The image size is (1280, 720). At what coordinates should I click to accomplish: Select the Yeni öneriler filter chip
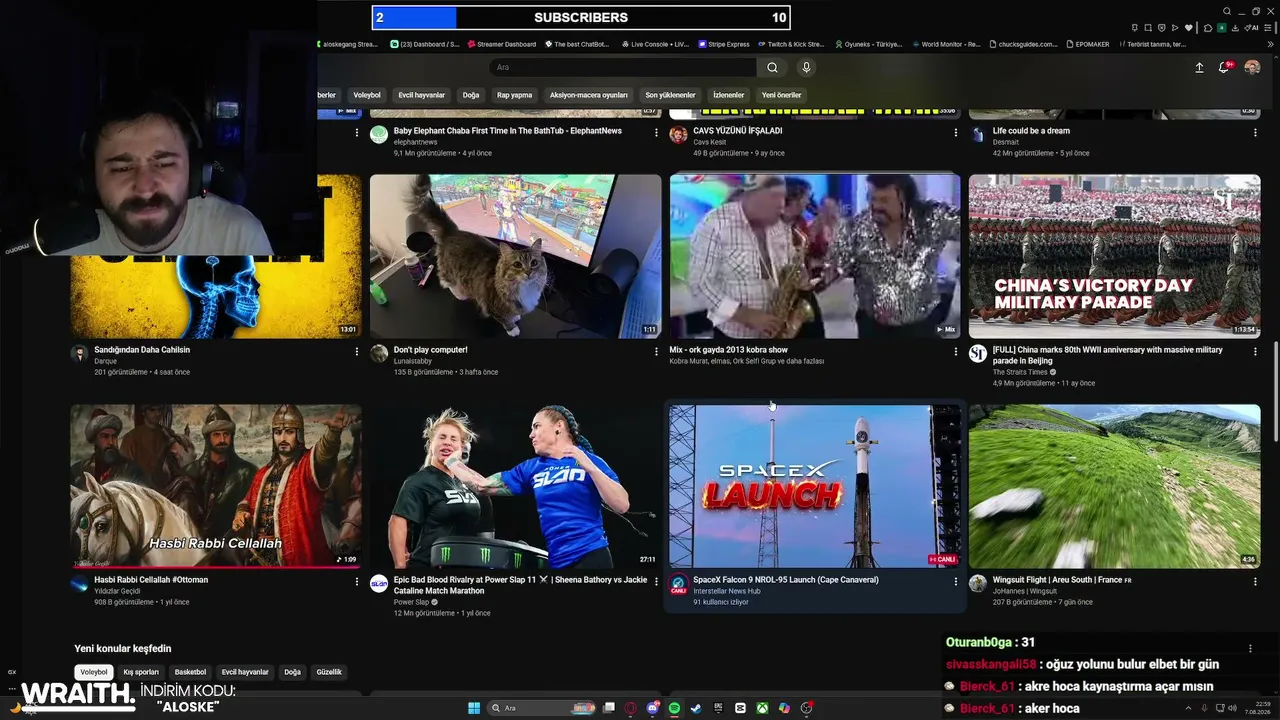[781, 95]
